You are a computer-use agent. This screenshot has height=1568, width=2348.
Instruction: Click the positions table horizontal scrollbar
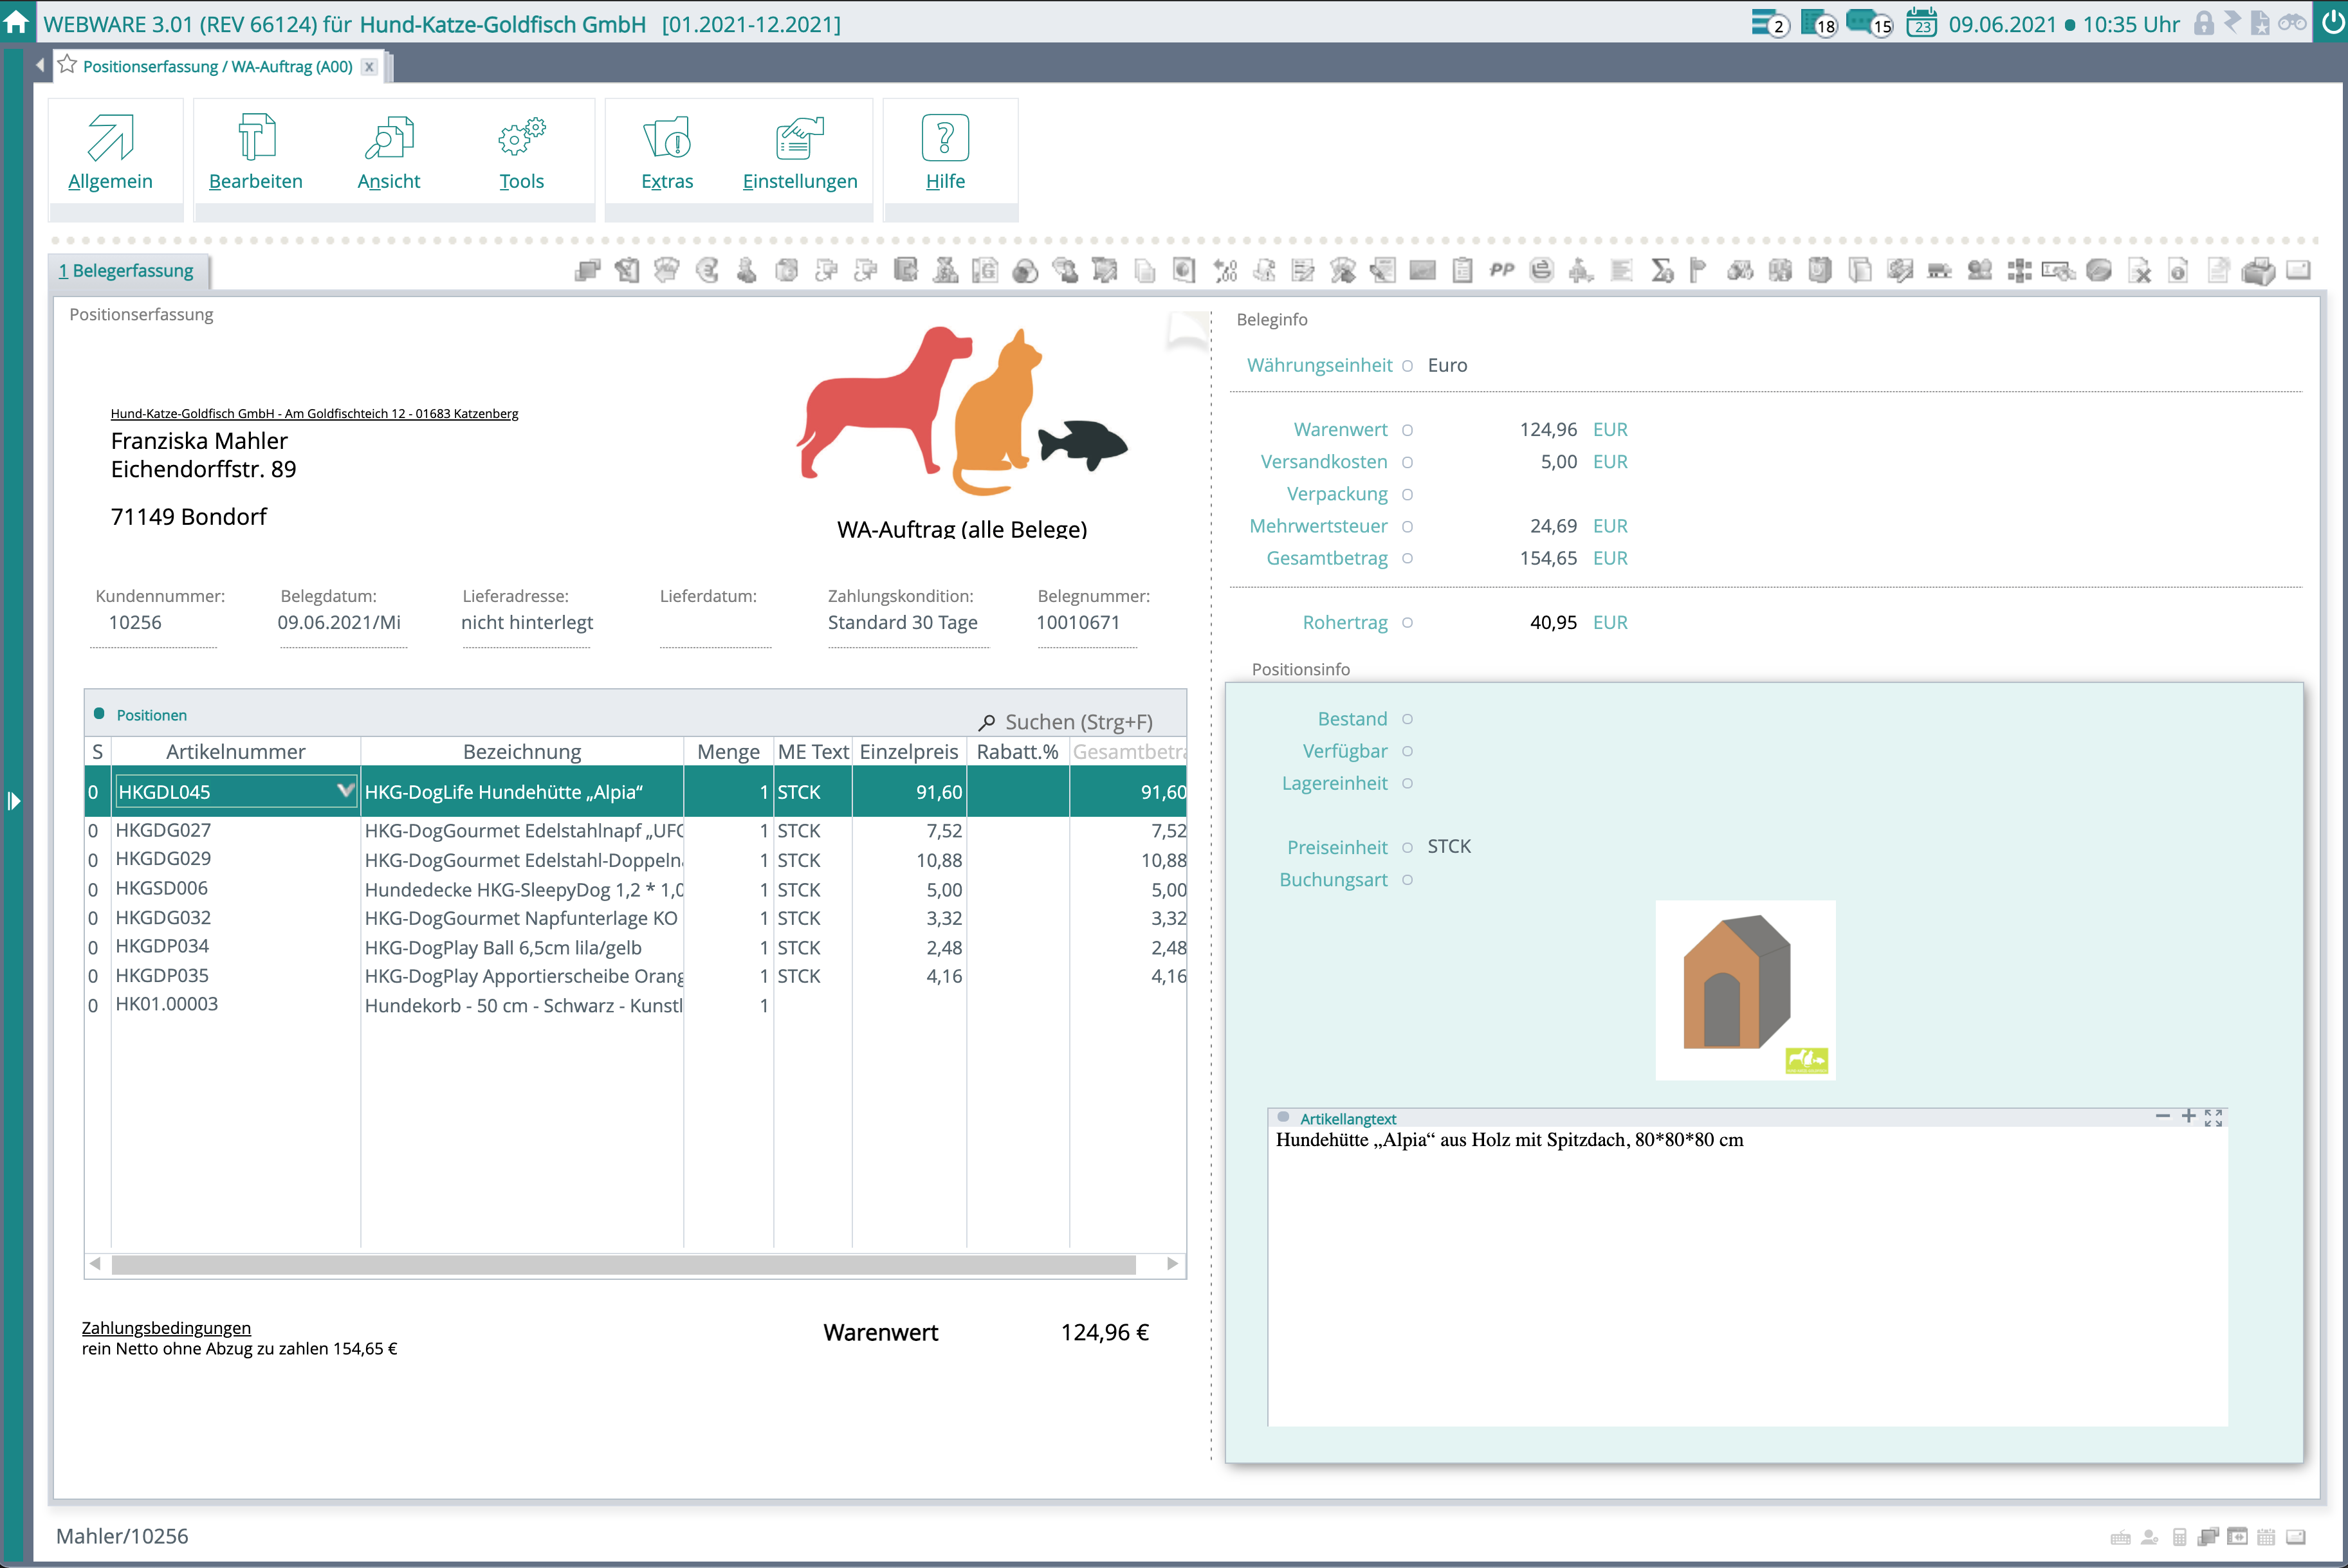pyautogui.click(x=623, y=1264)
